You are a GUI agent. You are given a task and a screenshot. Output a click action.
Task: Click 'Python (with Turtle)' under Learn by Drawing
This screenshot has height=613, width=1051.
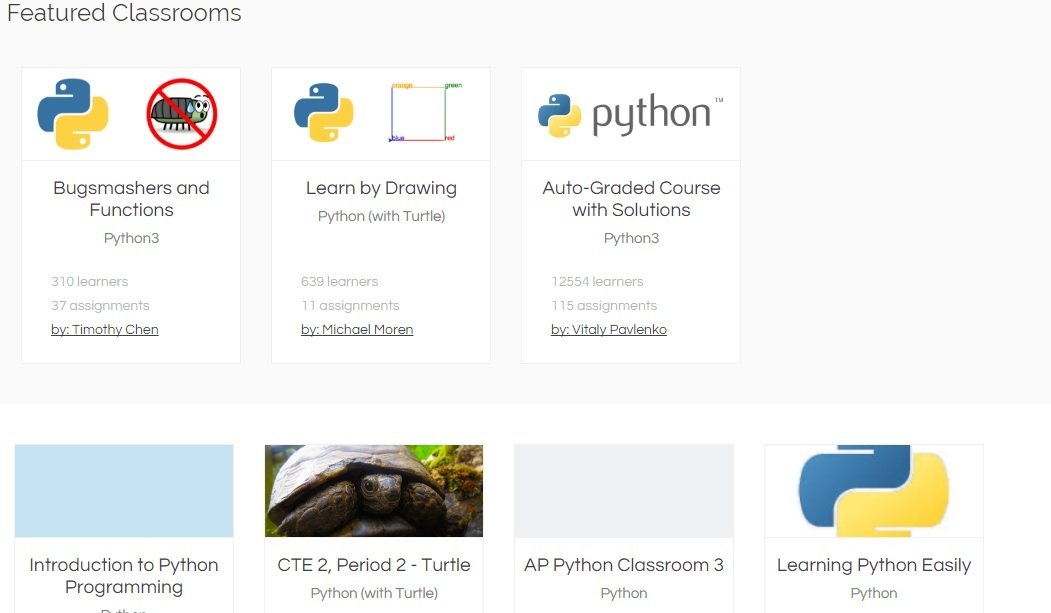[381, 216]
